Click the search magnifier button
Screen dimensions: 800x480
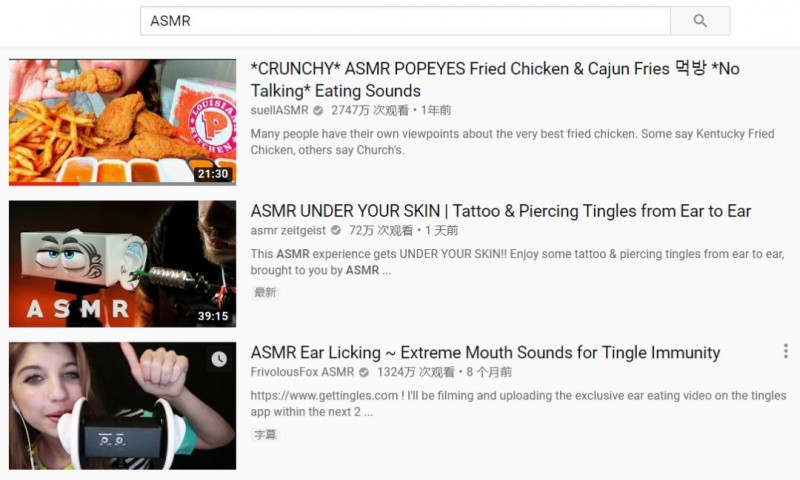pos(700,21)
